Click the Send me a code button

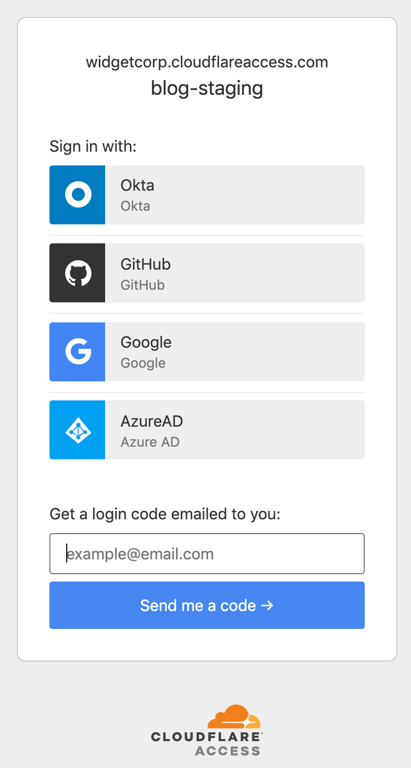(x=207, y=605)
